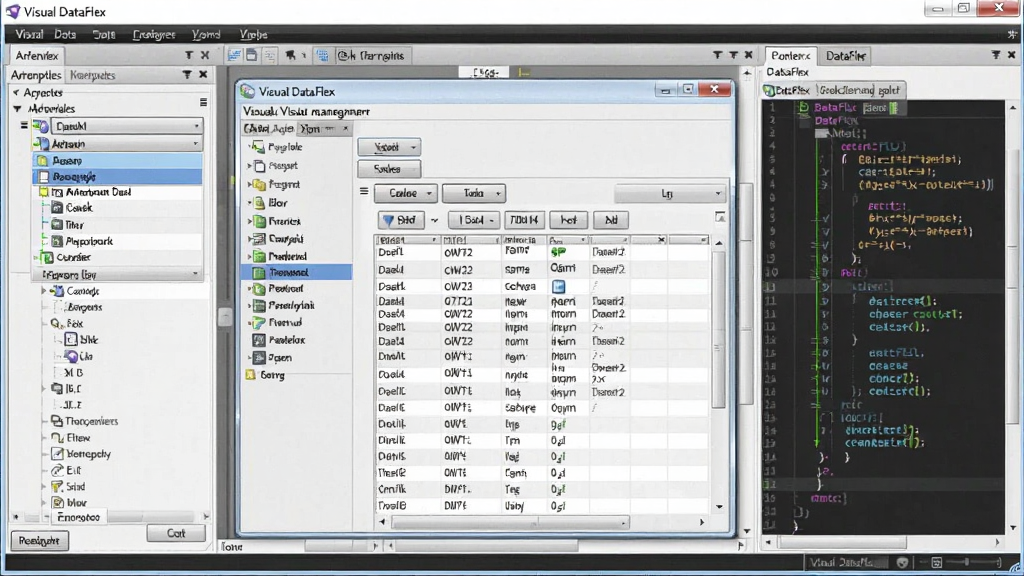Click the Bitd filter button above the table
1024x576 pixels.
[x=401, y=220]
